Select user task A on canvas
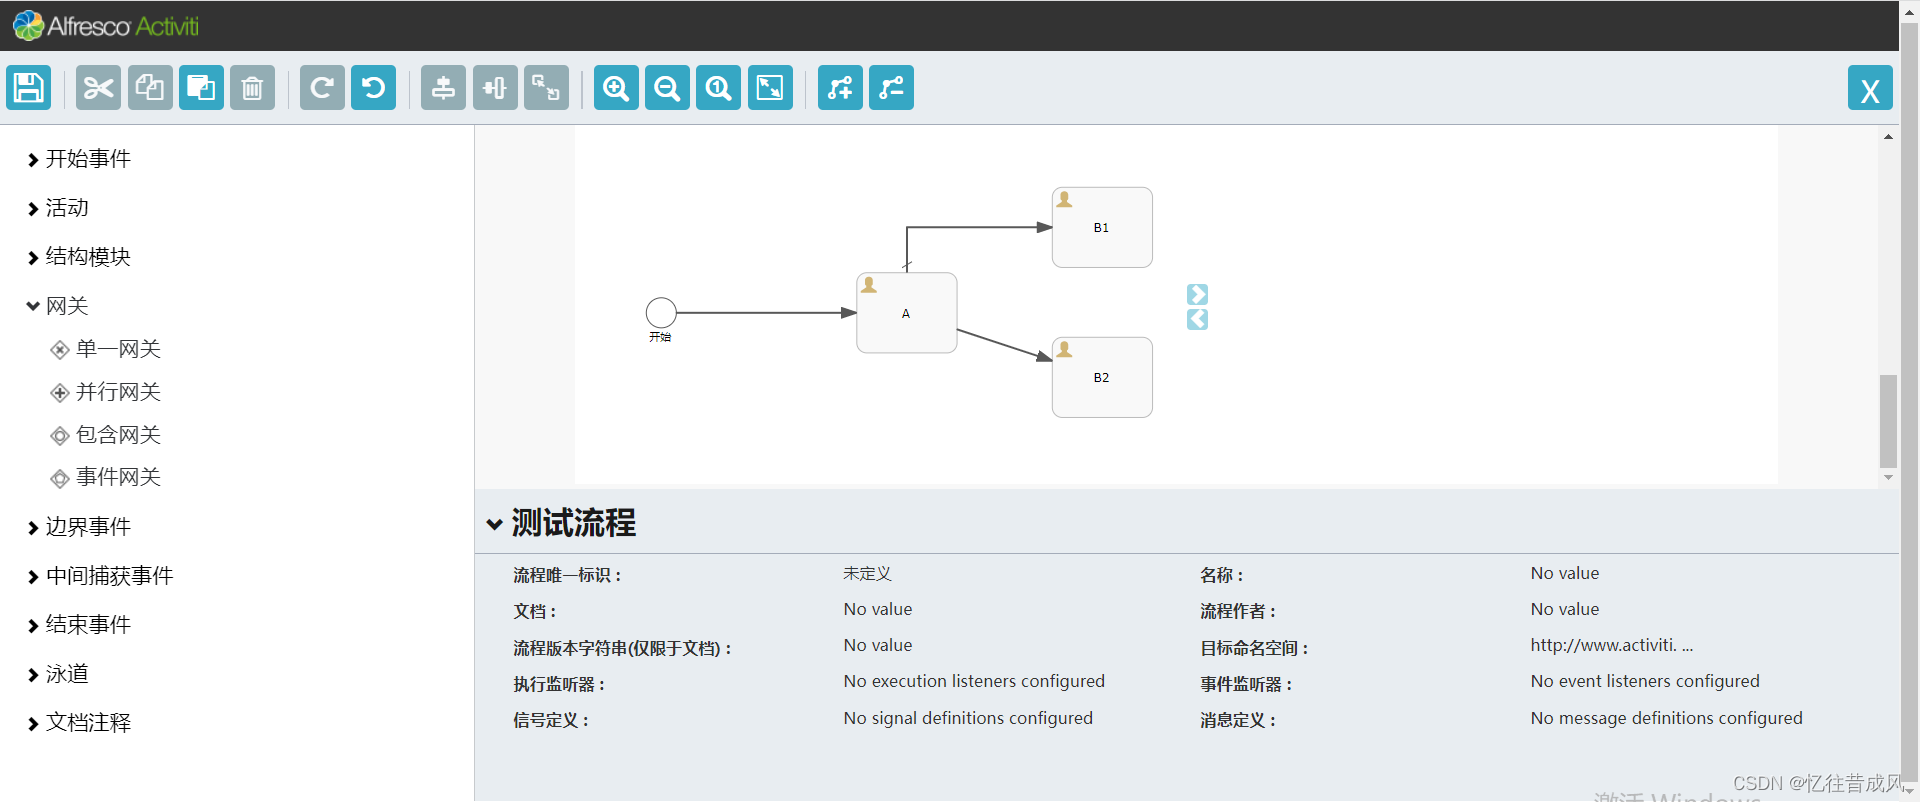 coord(907,313)
